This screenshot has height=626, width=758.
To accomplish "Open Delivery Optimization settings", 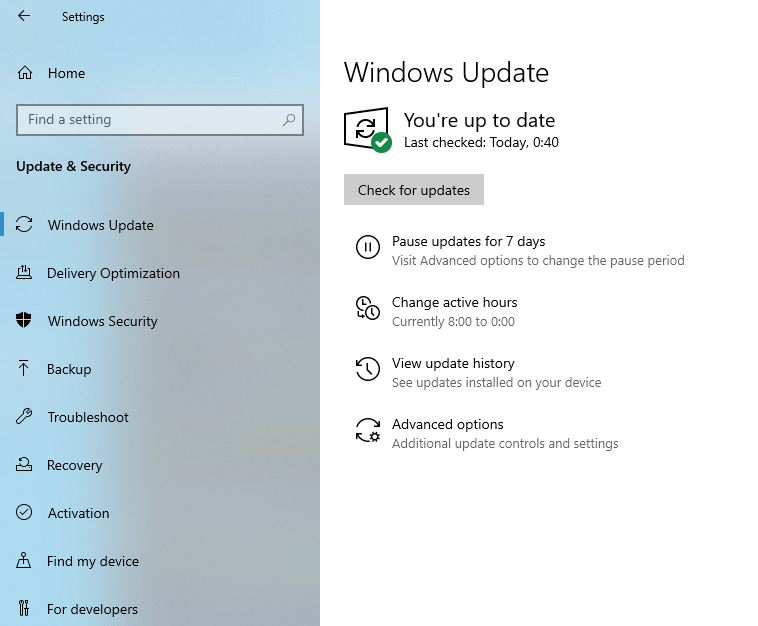I will click(x=113, y=273).
